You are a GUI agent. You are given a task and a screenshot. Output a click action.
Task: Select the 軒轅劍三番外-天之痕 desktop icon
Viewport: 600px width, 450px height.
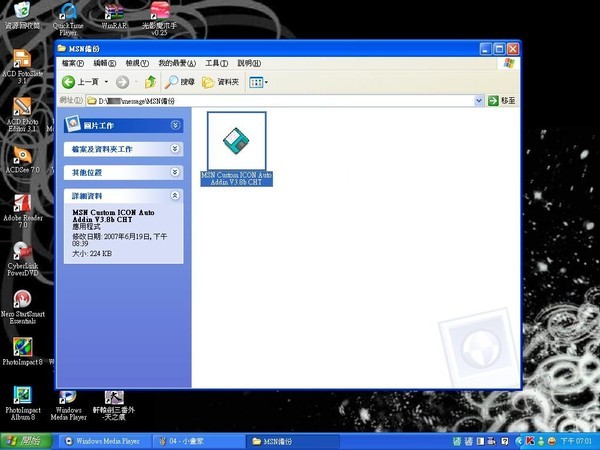pyautogui.click(x=114, y=406)
